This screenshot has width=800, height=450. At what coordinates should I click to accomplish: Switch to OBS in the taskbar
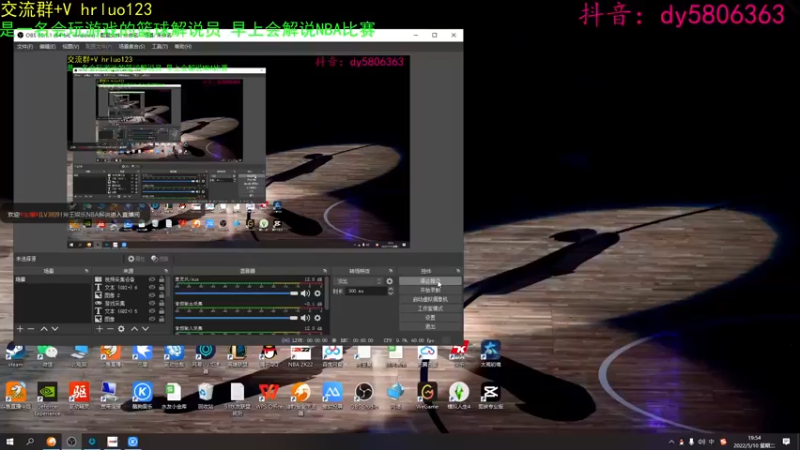[71, 441]
